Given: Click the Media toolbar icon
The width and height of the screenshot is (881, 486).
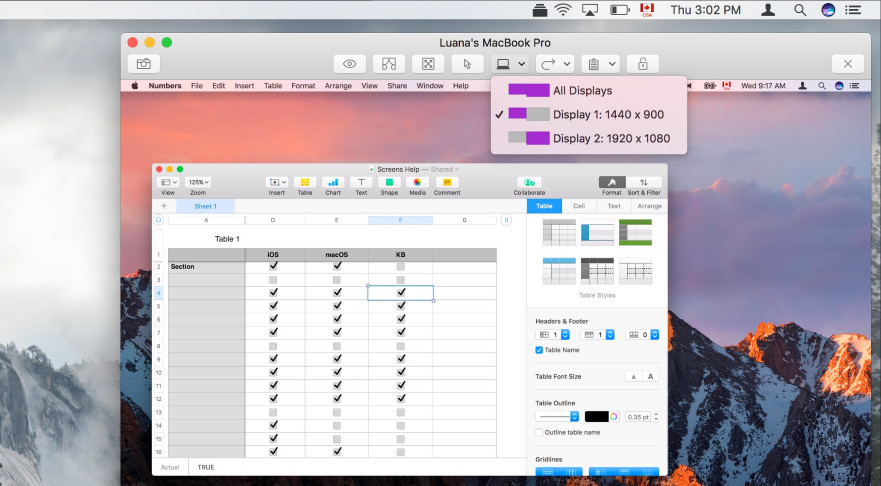Looking at the screenshot, I should click(417, 182).
